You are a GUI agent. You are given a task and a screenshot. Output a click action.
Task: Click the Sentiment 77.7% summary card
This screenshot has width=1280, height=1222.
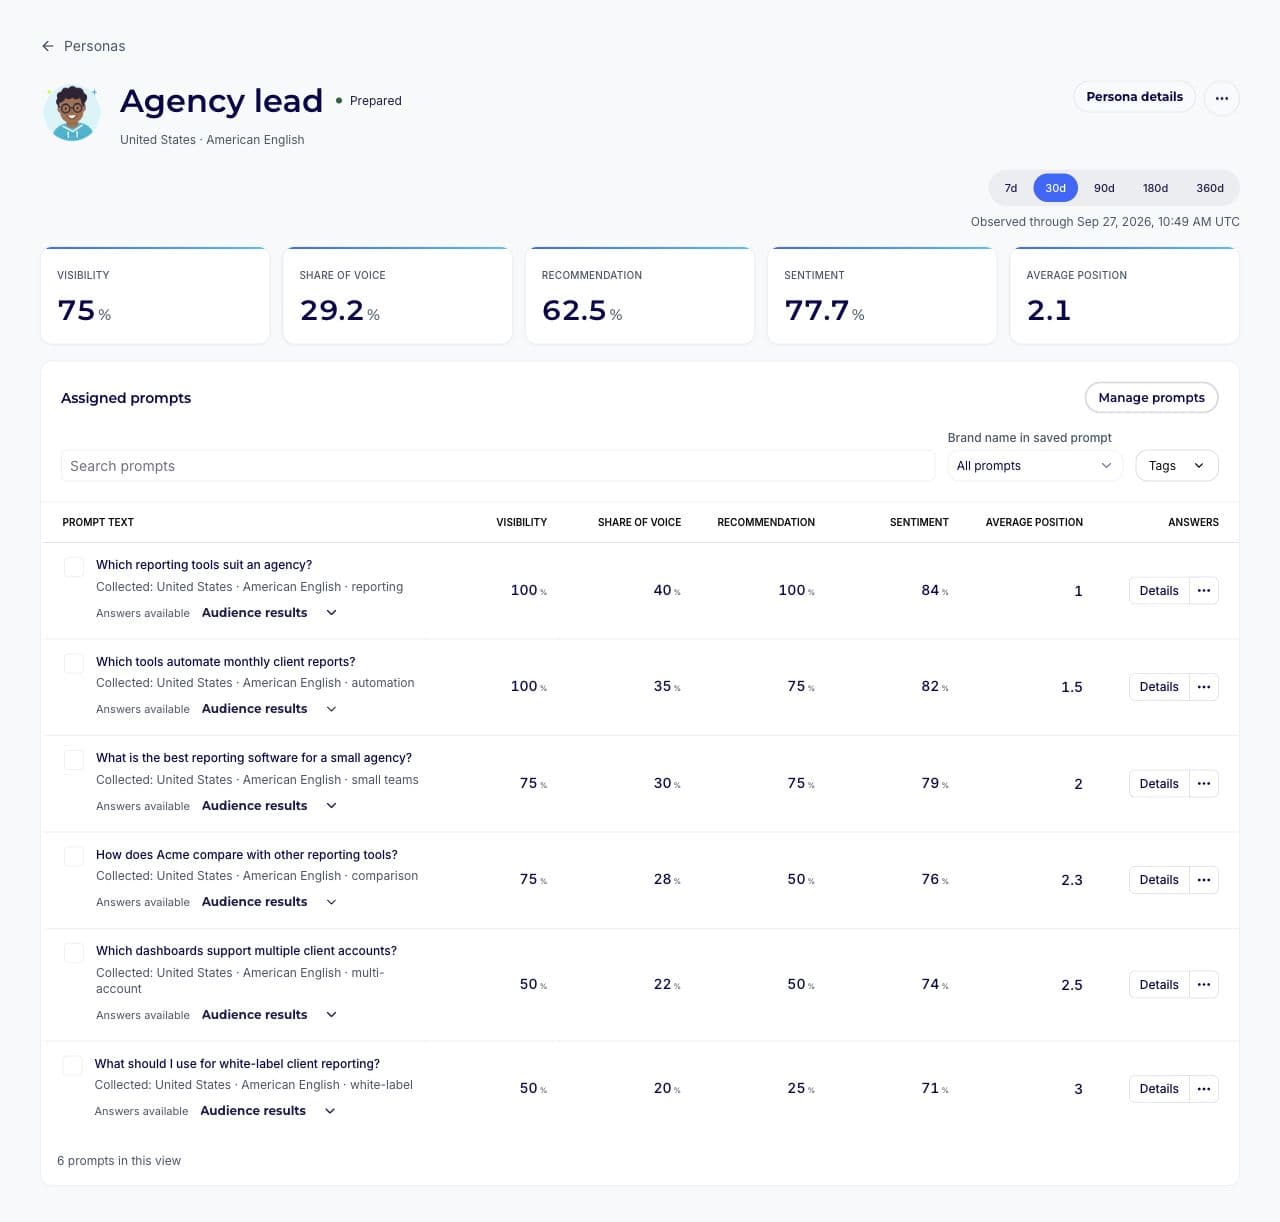[x=882, y=296]
